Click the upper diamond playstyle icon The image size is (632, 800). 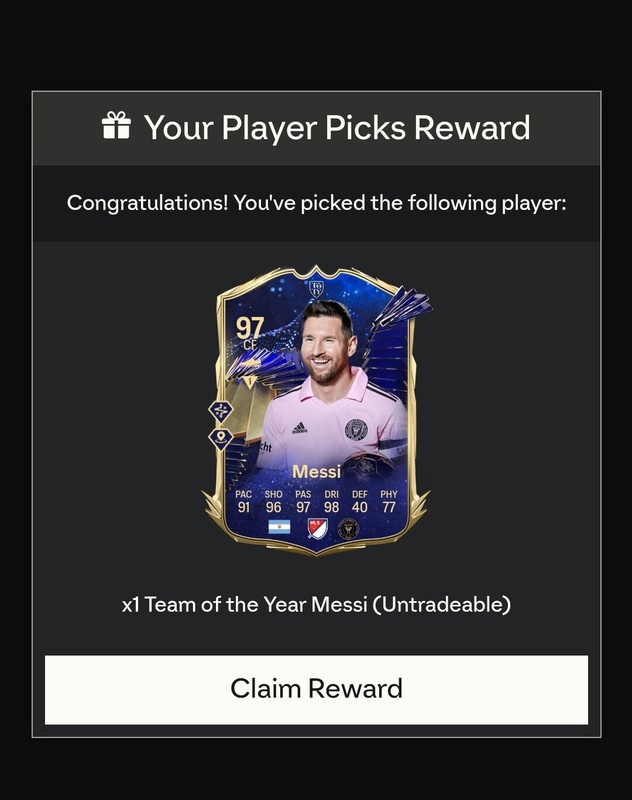(221, 411)
